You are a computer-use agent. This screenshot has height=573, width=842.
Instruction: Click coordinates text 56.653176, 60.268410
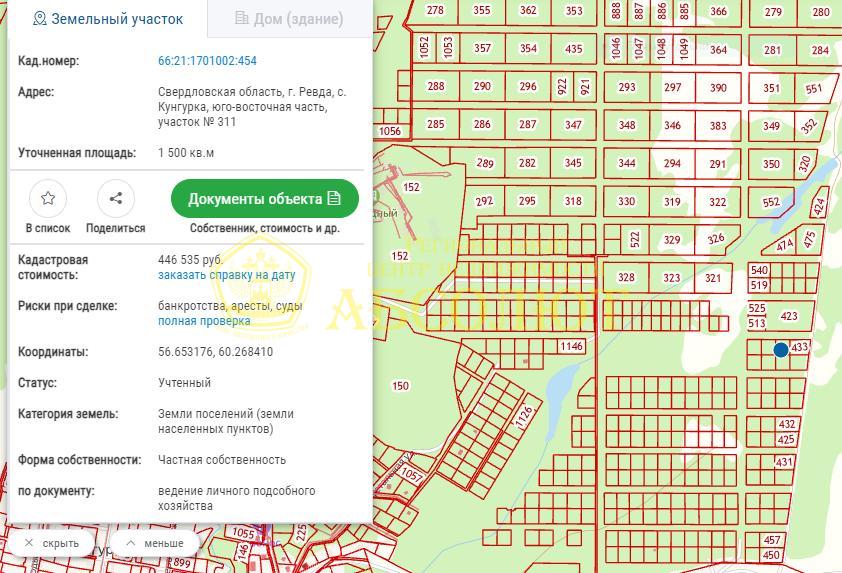(x=215, y=352)
